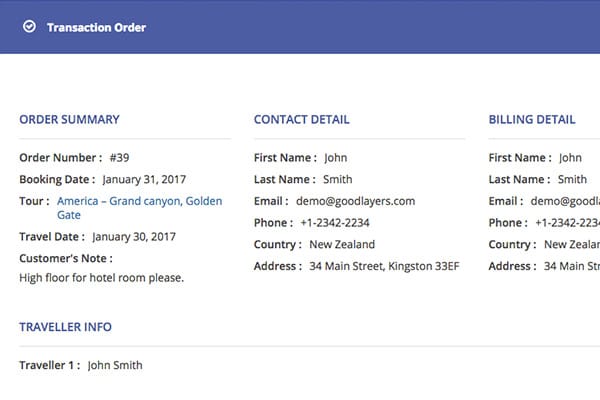Click the billing detail country value
This screenshot has width=600, height=400.
[x=572, y=245]
